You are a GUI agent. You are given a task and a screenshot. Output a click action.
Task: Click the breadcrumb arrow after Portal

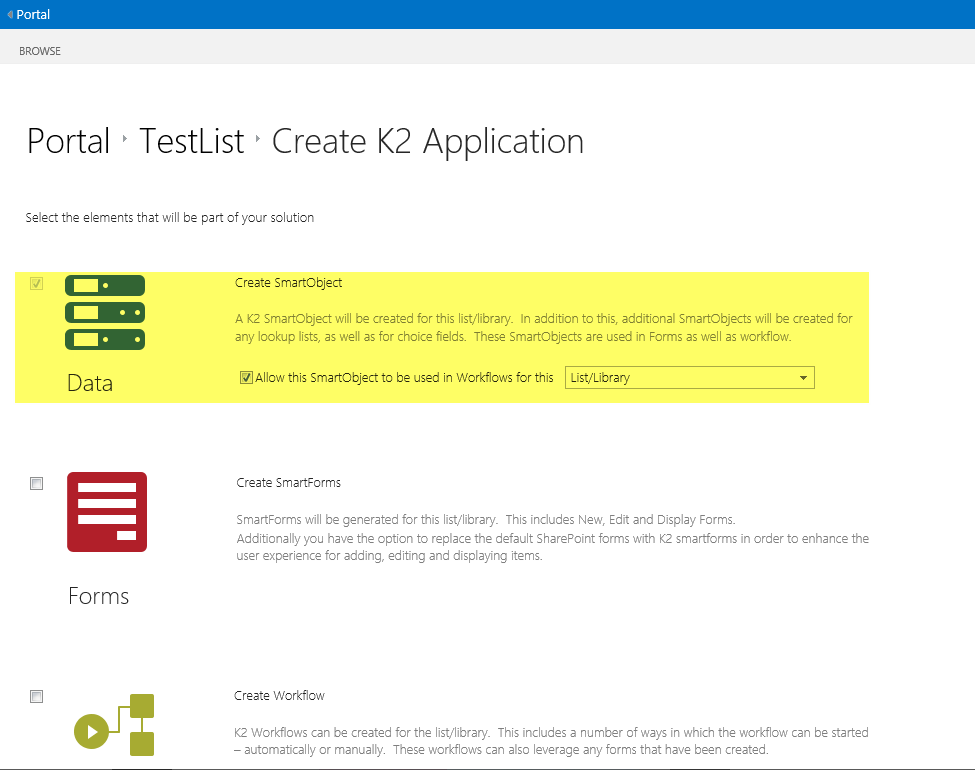(125, 139)
